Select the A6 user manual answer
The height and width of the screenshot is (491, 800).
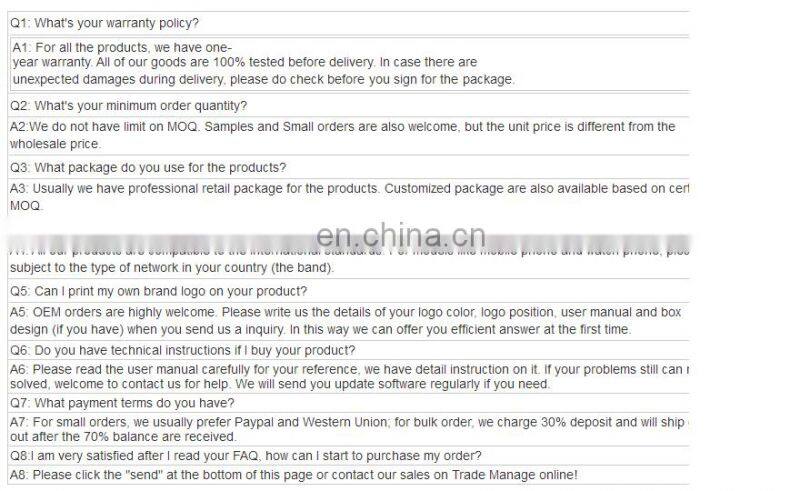pyautogui.click(x=350, y=370)
